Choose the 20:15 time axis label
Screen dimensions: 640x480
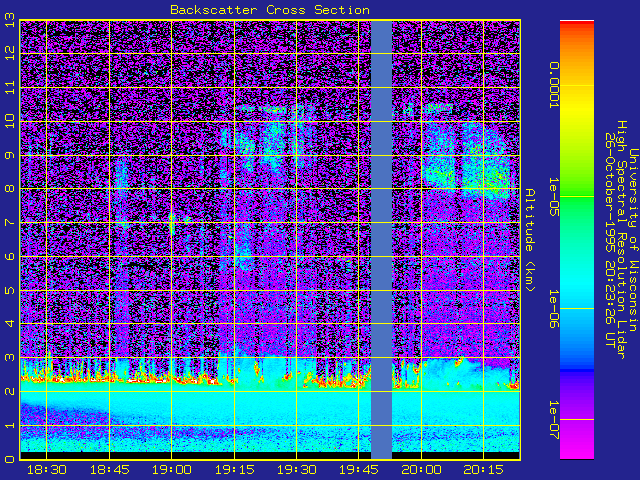484,470
